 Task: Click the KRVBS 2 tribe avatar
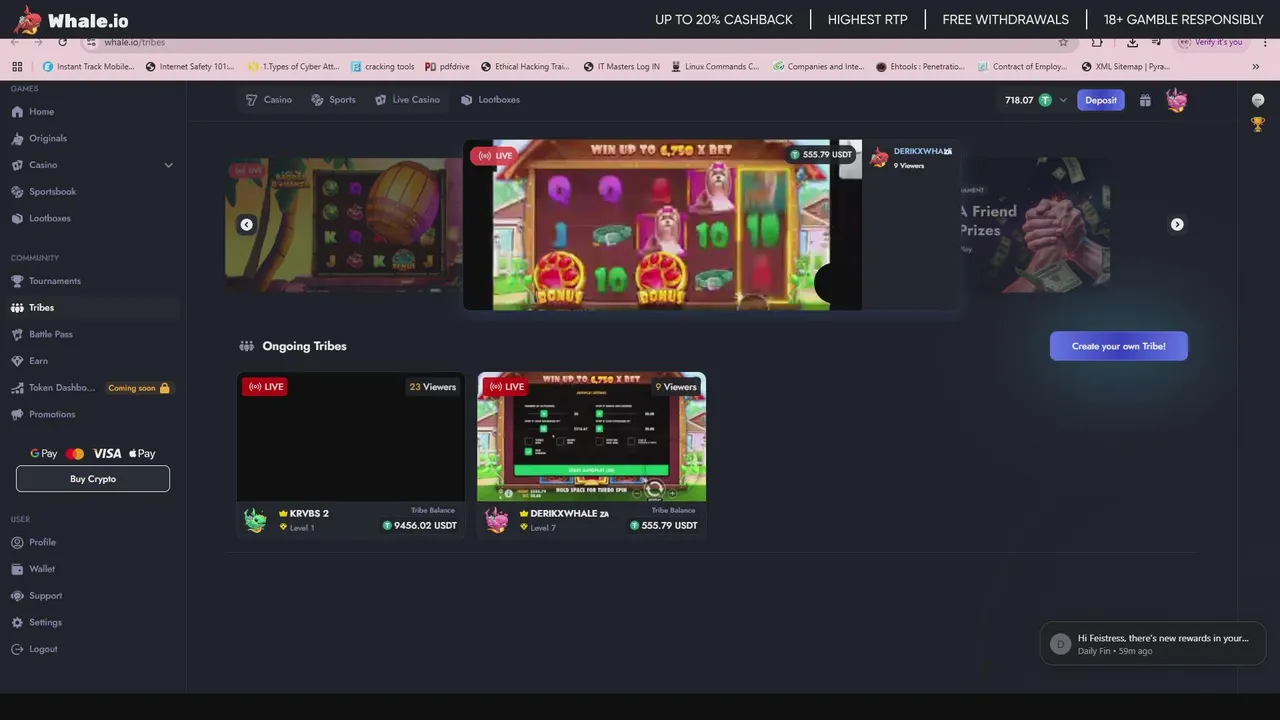click(256, 520)
